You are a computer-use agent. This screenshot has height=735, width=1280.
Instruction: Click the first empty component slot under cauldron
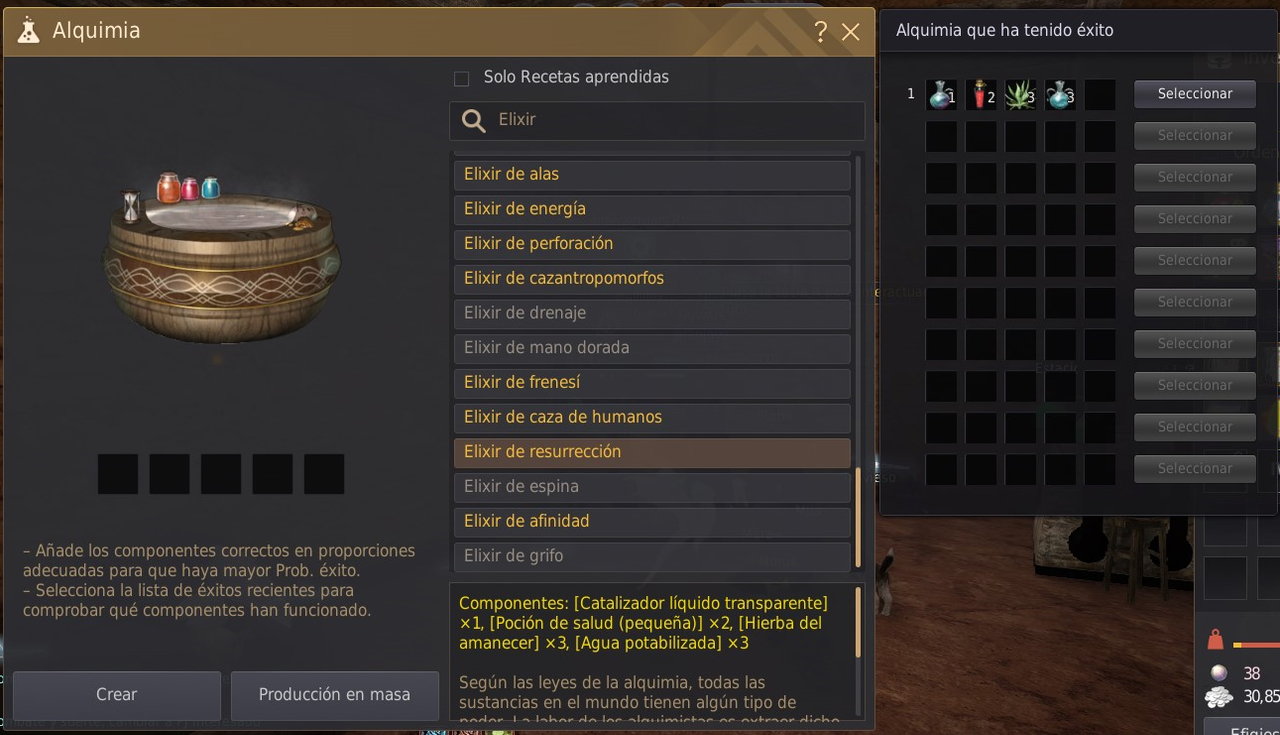coord(118,474)
